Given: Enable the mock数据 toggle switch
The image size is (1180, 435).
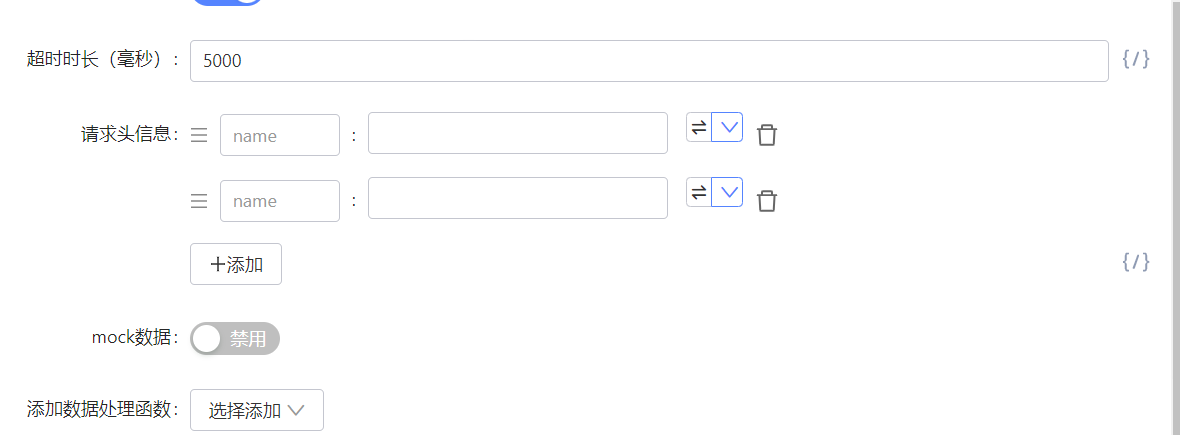Looking at the screenshot, I should 235,339.
